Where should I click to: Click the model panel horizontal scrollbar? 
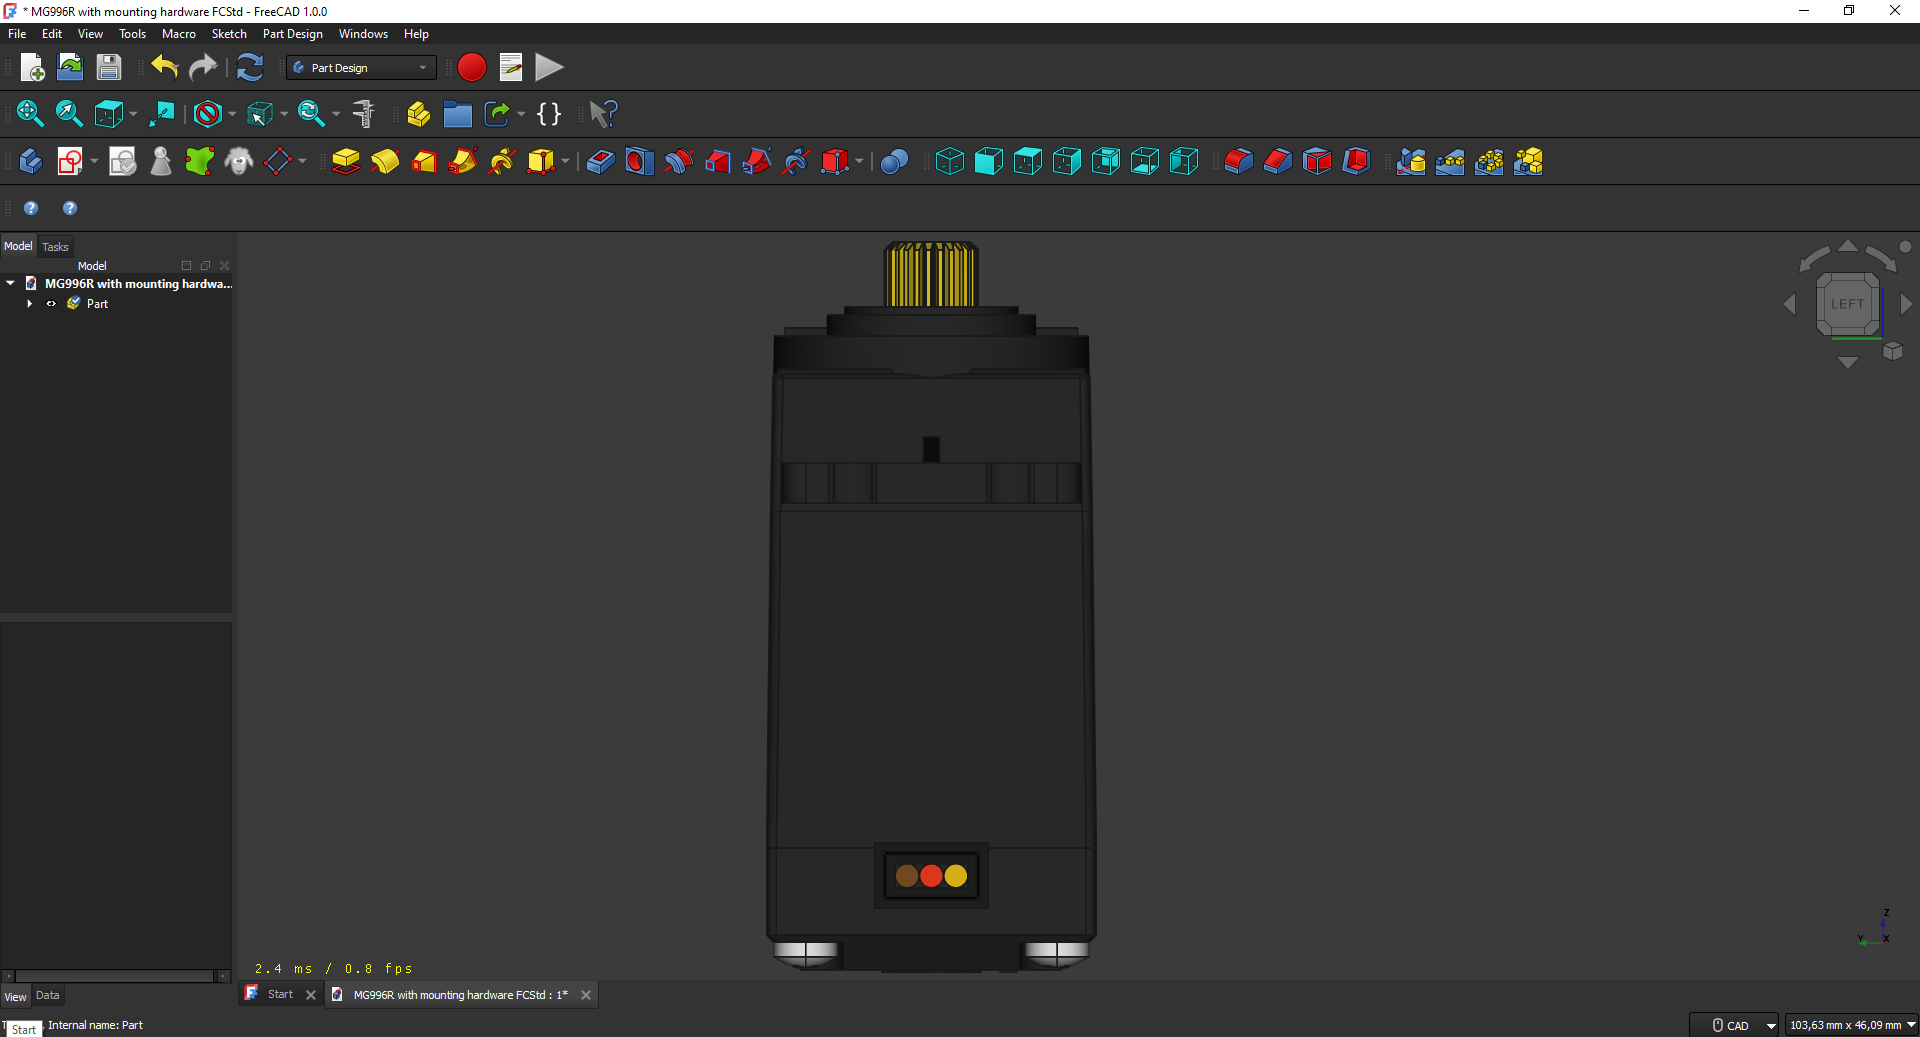115,976
